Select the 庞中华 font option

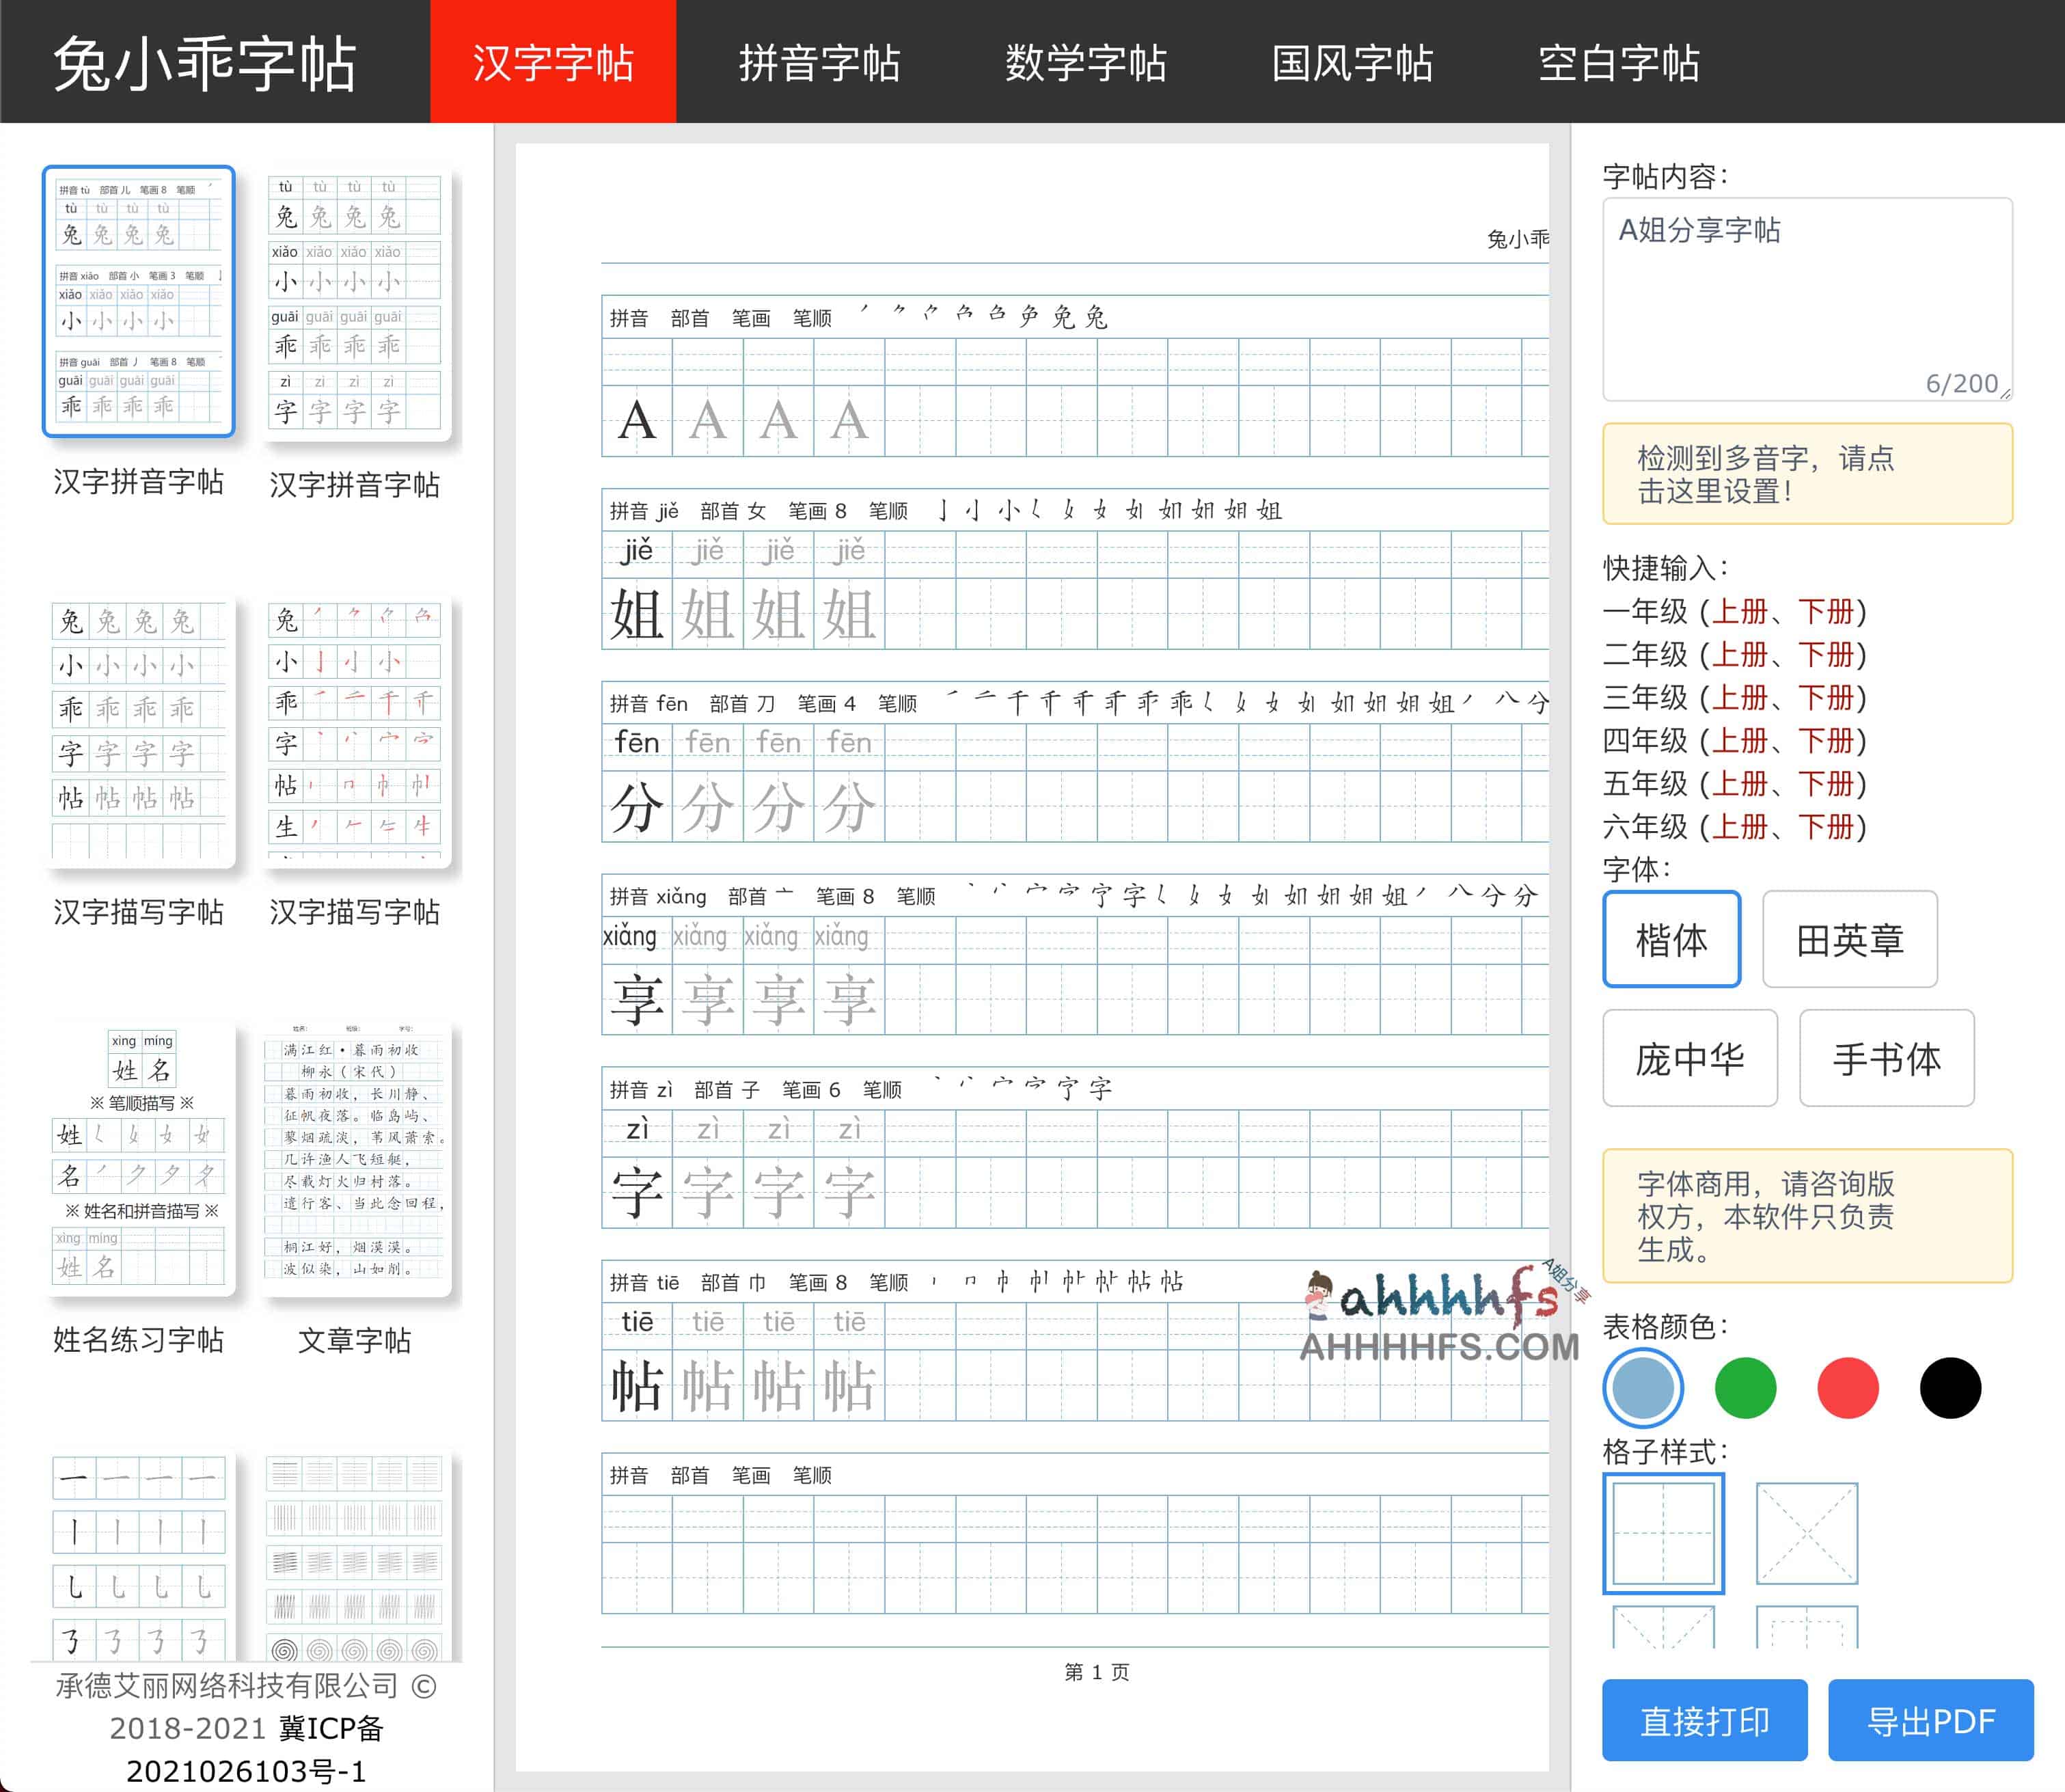(x=1689, y=1058)
